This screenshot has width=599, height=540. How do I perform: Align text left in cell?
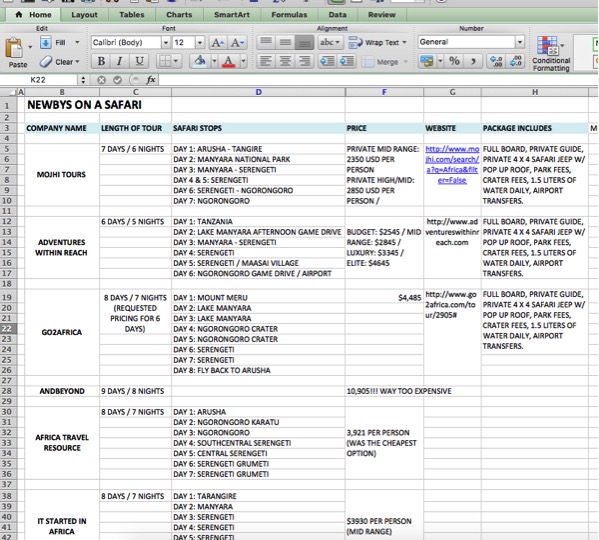tap(266, 61)
